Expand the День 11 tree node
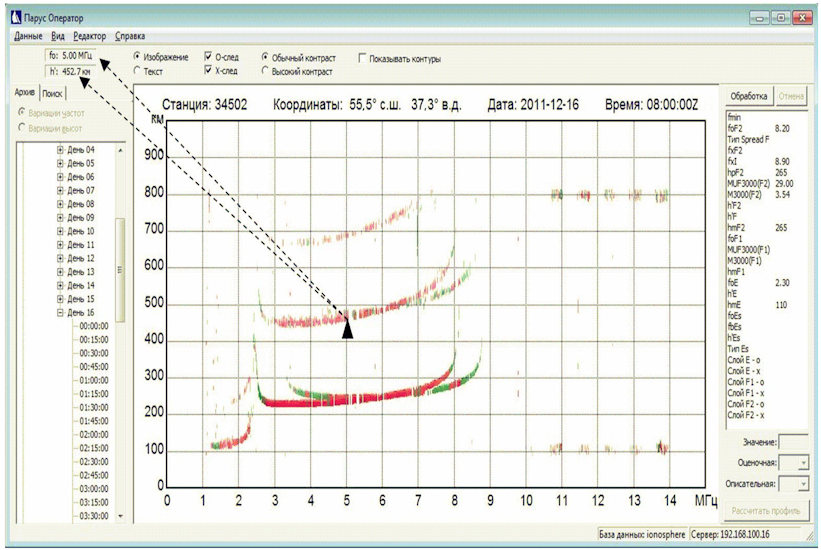821x550 pixels. pyautogui.click(x=60, y=245)
